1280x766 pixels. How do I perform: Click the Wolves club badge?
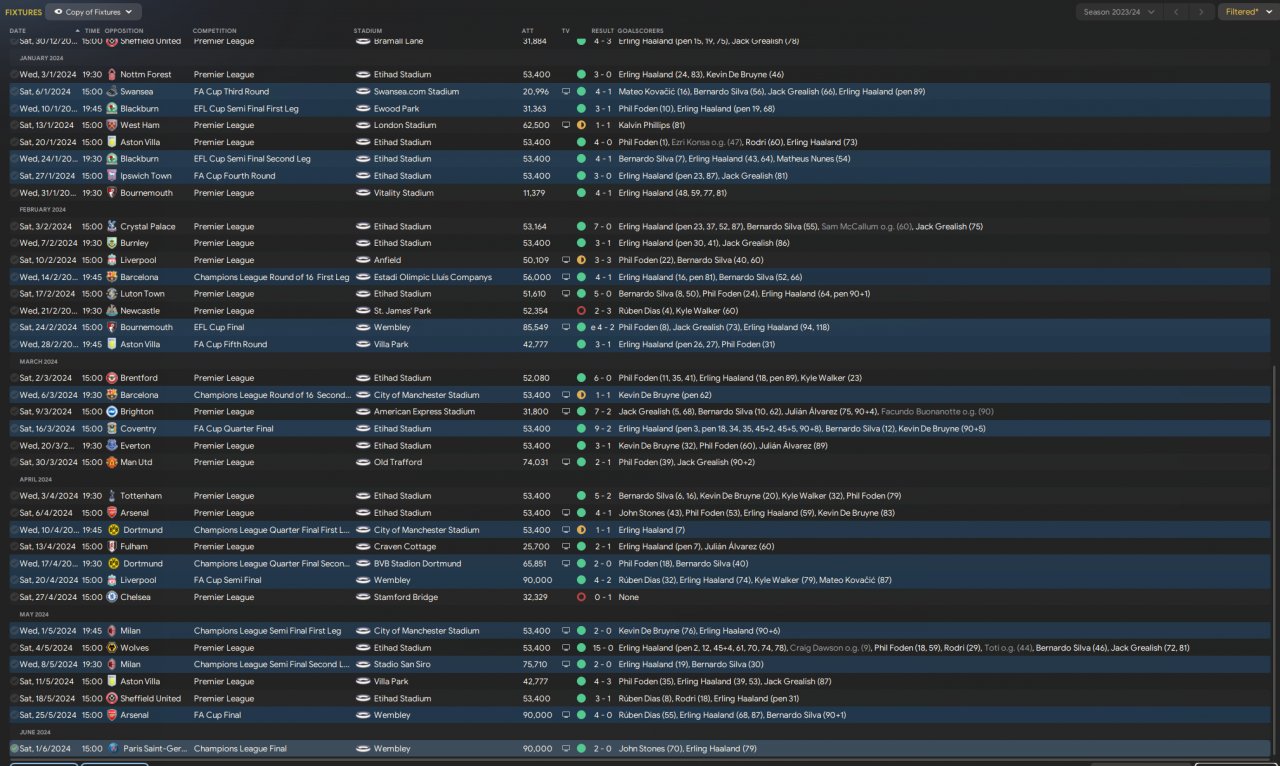(112, 648)
